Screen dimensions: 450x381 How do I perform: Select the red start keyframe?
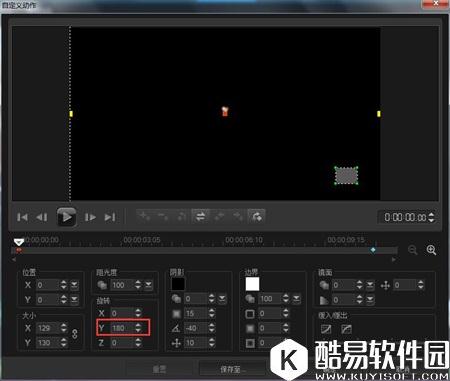tap(19, 250)
